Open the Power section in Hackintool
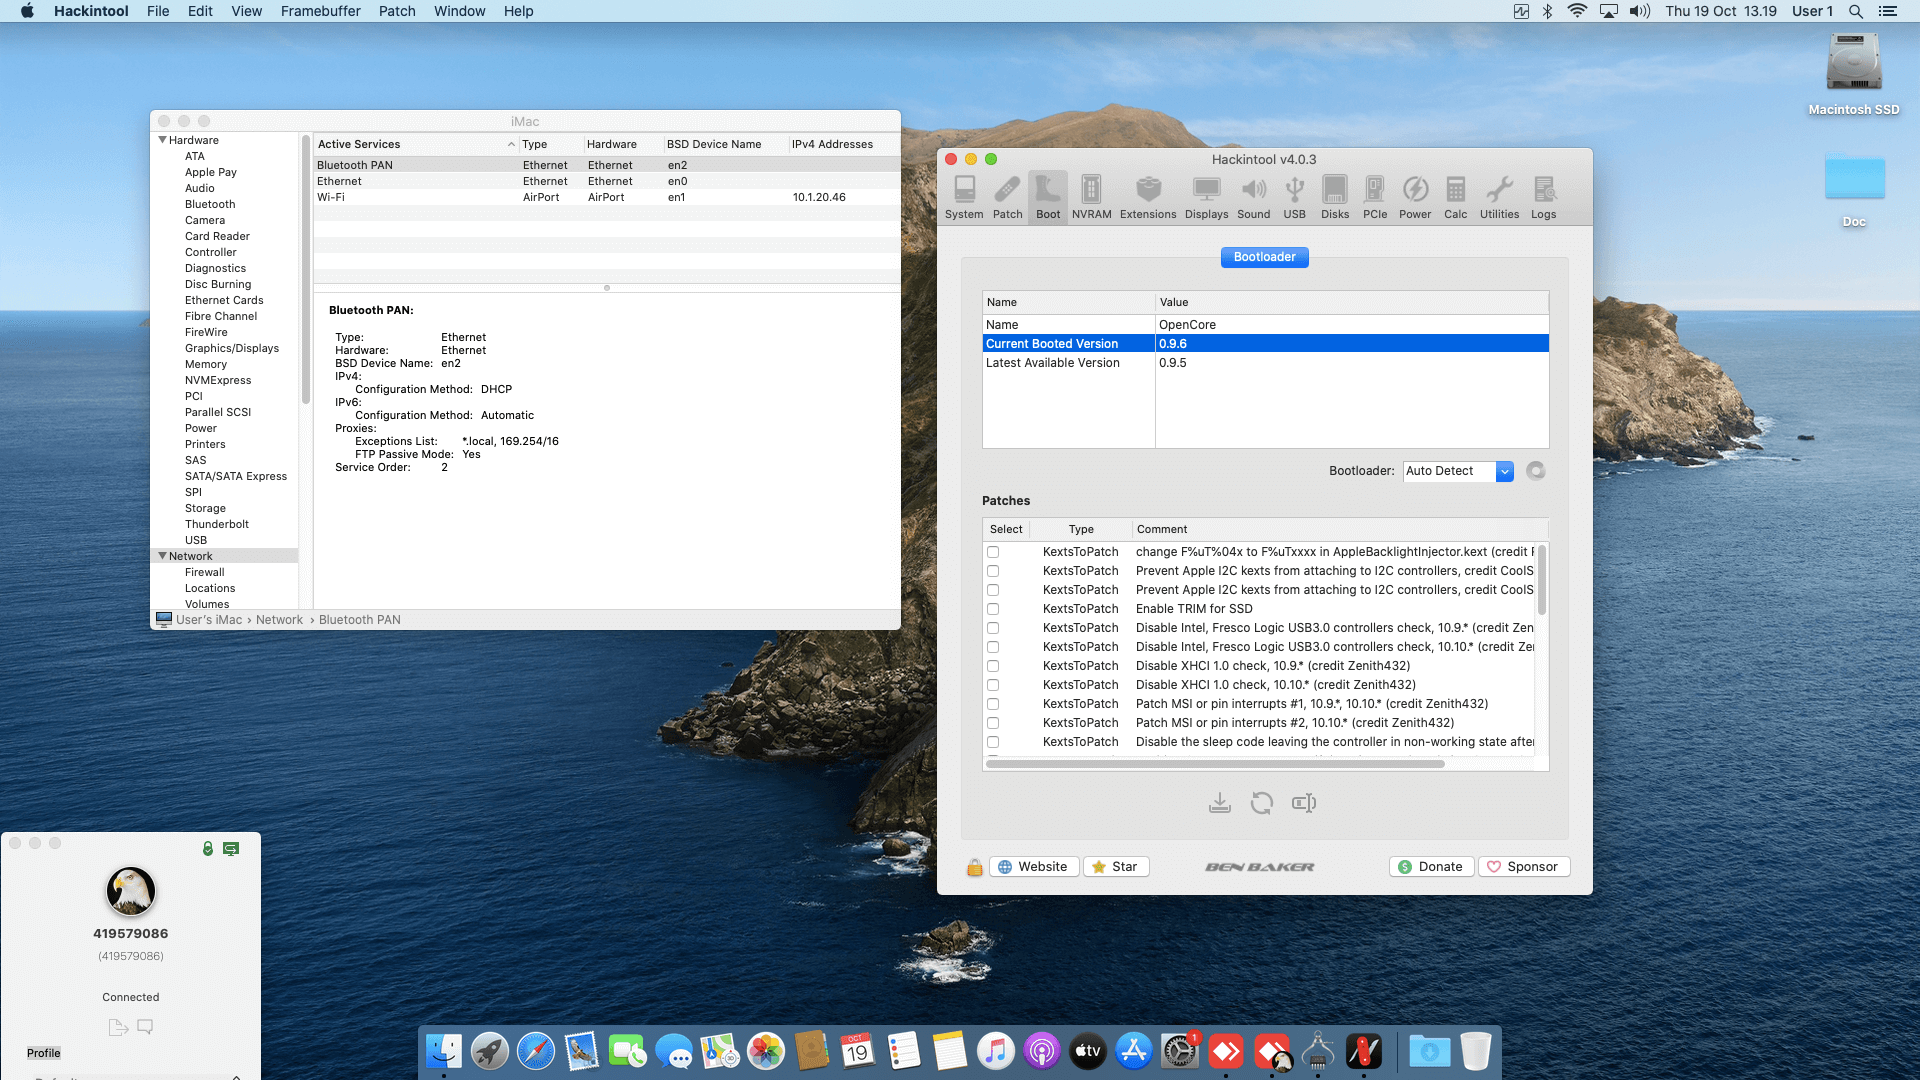Image resolution: width=1920 pixels, height=1080 pixels. tap(1415, 197)
